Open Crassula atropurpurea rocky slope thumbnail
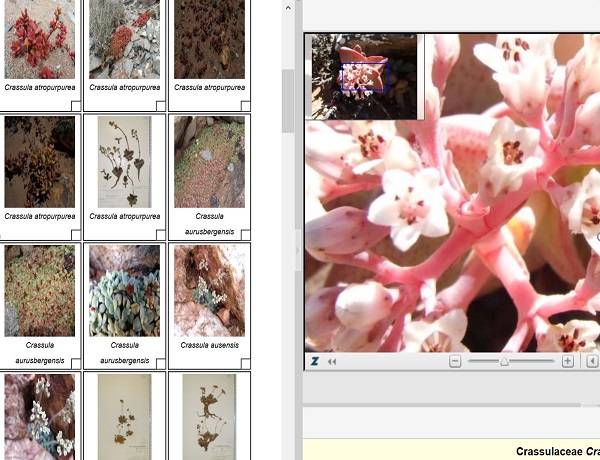The width and height of the screenshot is (600, 460). coord(125,39)
